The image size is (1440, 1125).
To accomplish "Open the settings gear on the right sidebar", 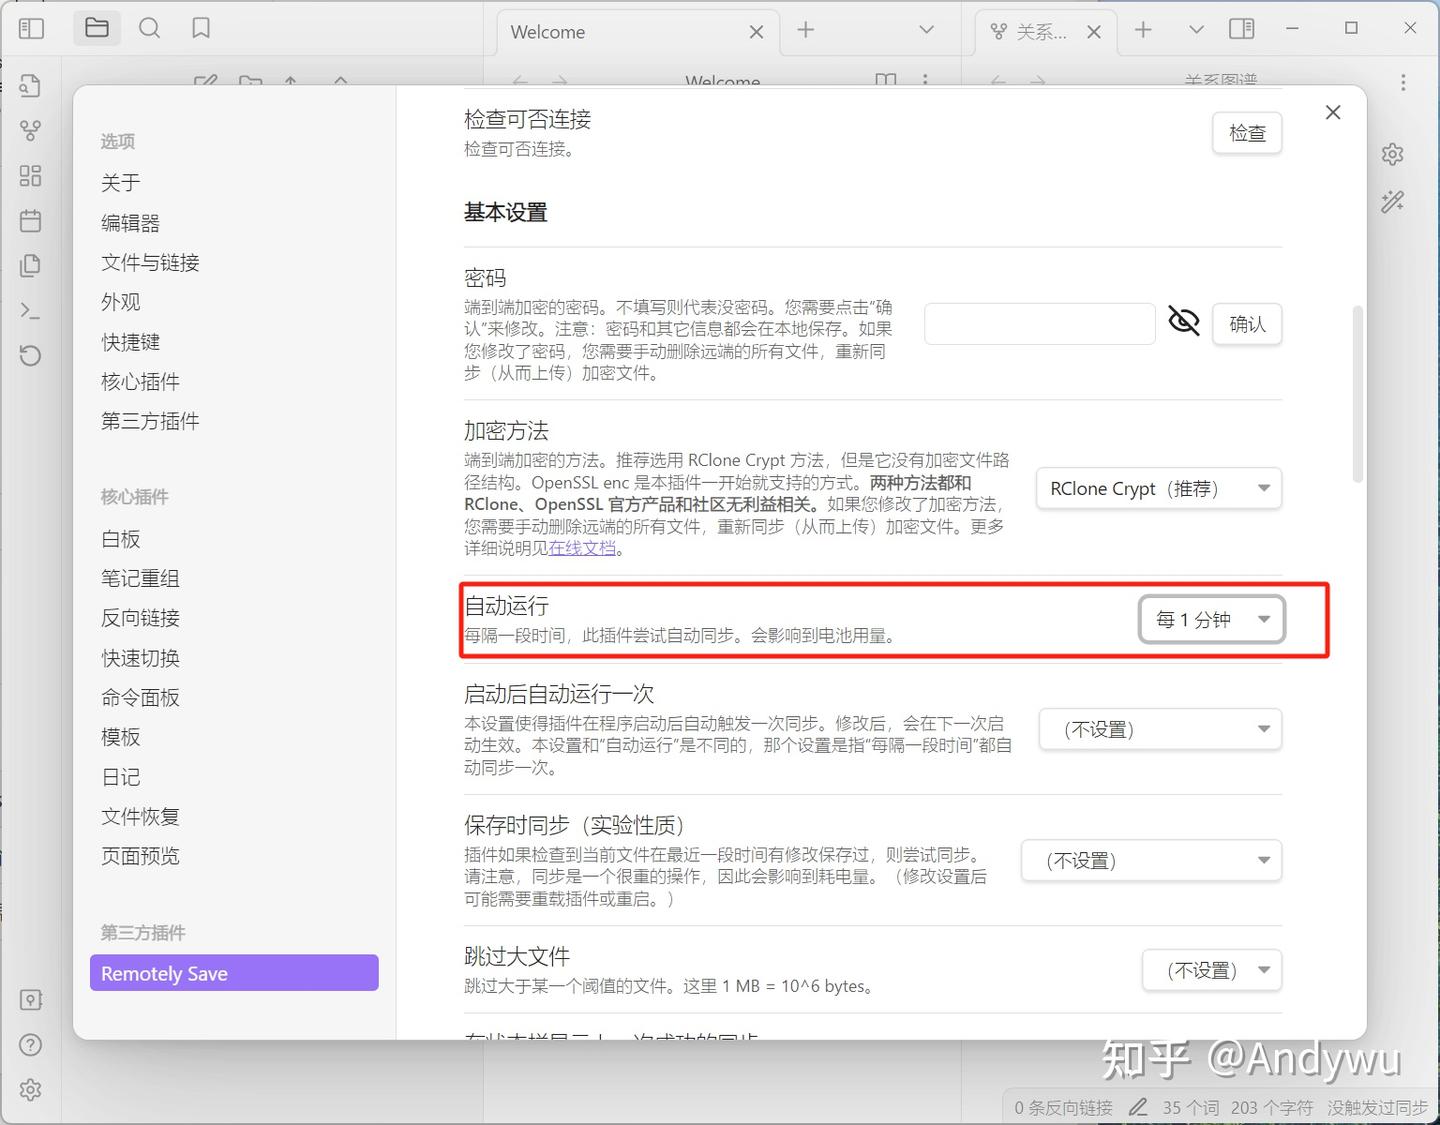I will [1392, 153].
